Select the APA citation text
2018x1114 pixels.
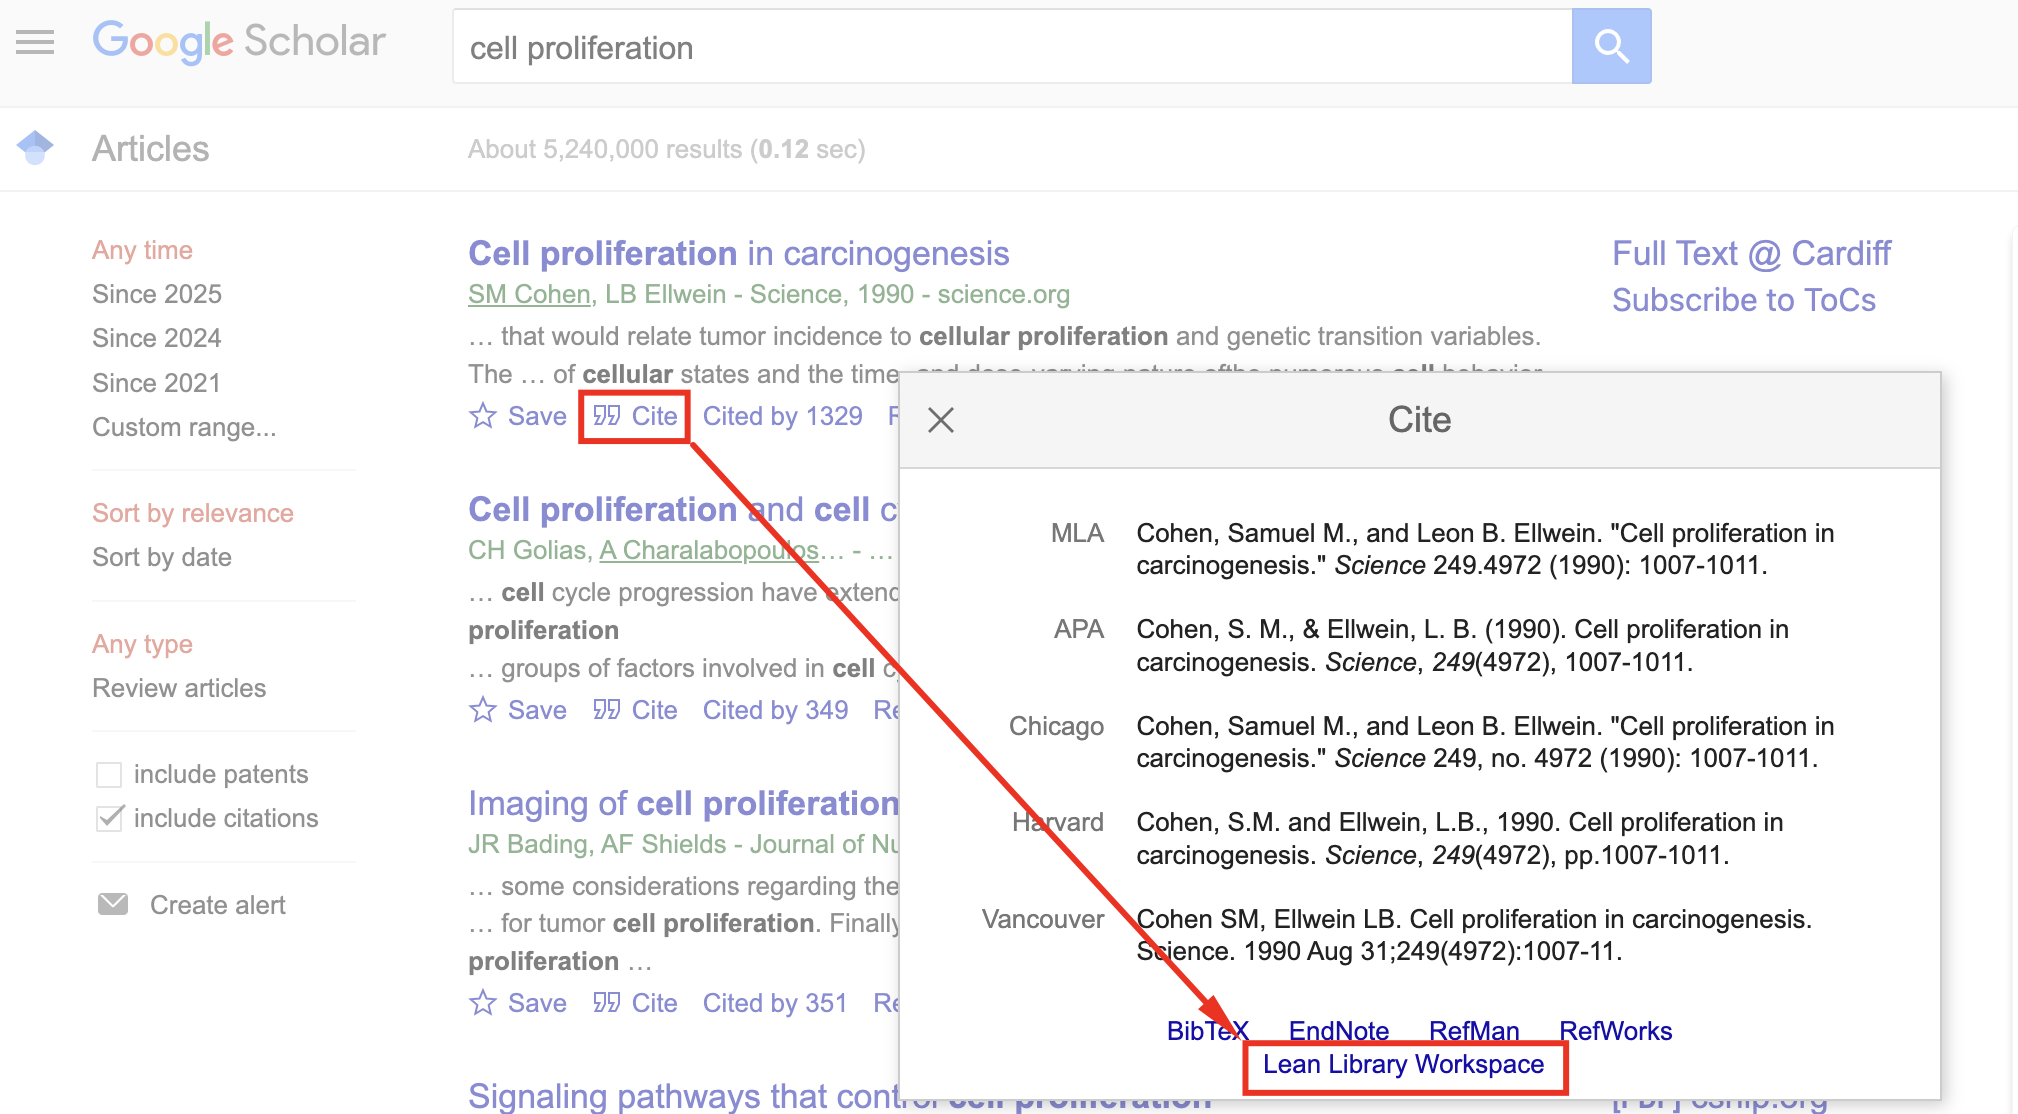(x=1463, y=646)
